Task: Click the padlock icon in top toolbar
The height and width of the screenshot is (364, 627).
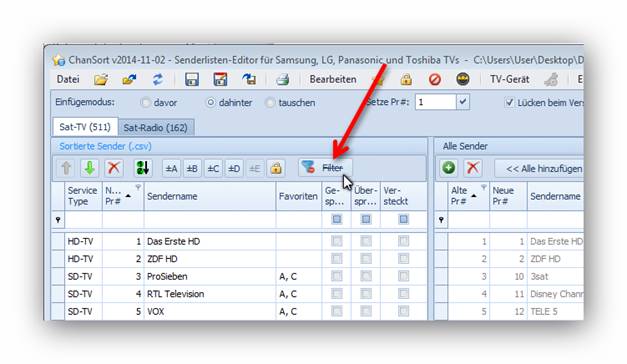Action: pos(406,80)
